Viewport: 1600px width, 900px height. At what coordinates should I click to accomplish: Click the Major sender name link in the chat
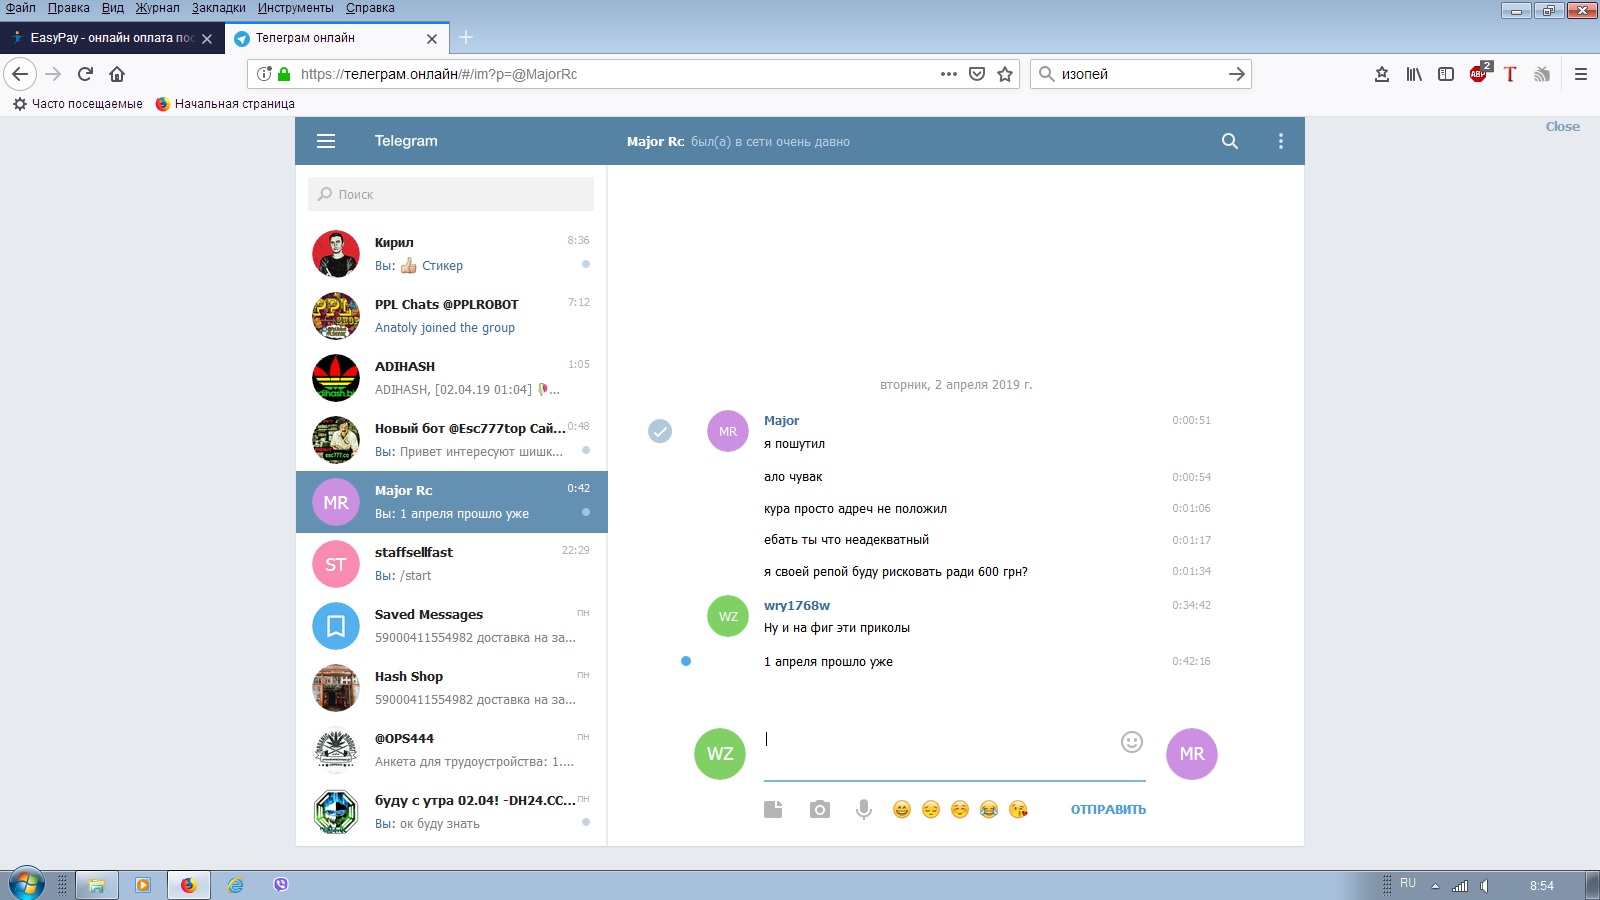point(781,421)
